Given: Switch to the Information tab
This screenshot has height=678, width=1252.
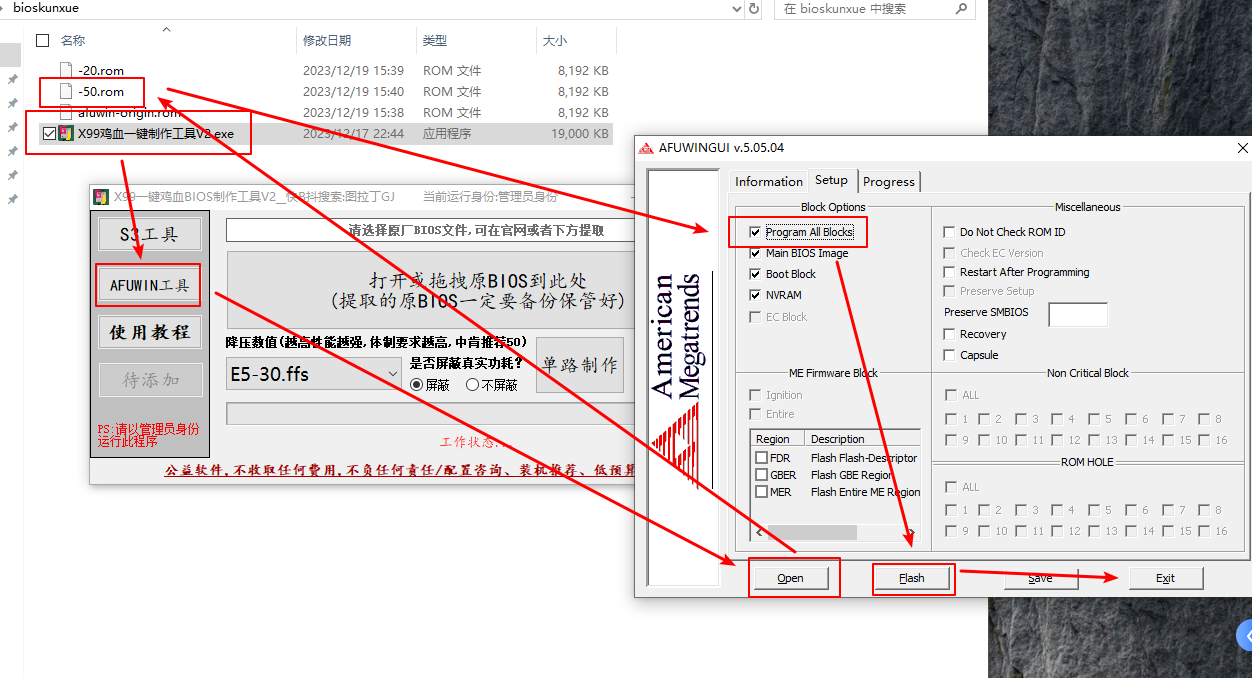Looking at the screenshot, I should pyautogui.click(x=768, y=181).
